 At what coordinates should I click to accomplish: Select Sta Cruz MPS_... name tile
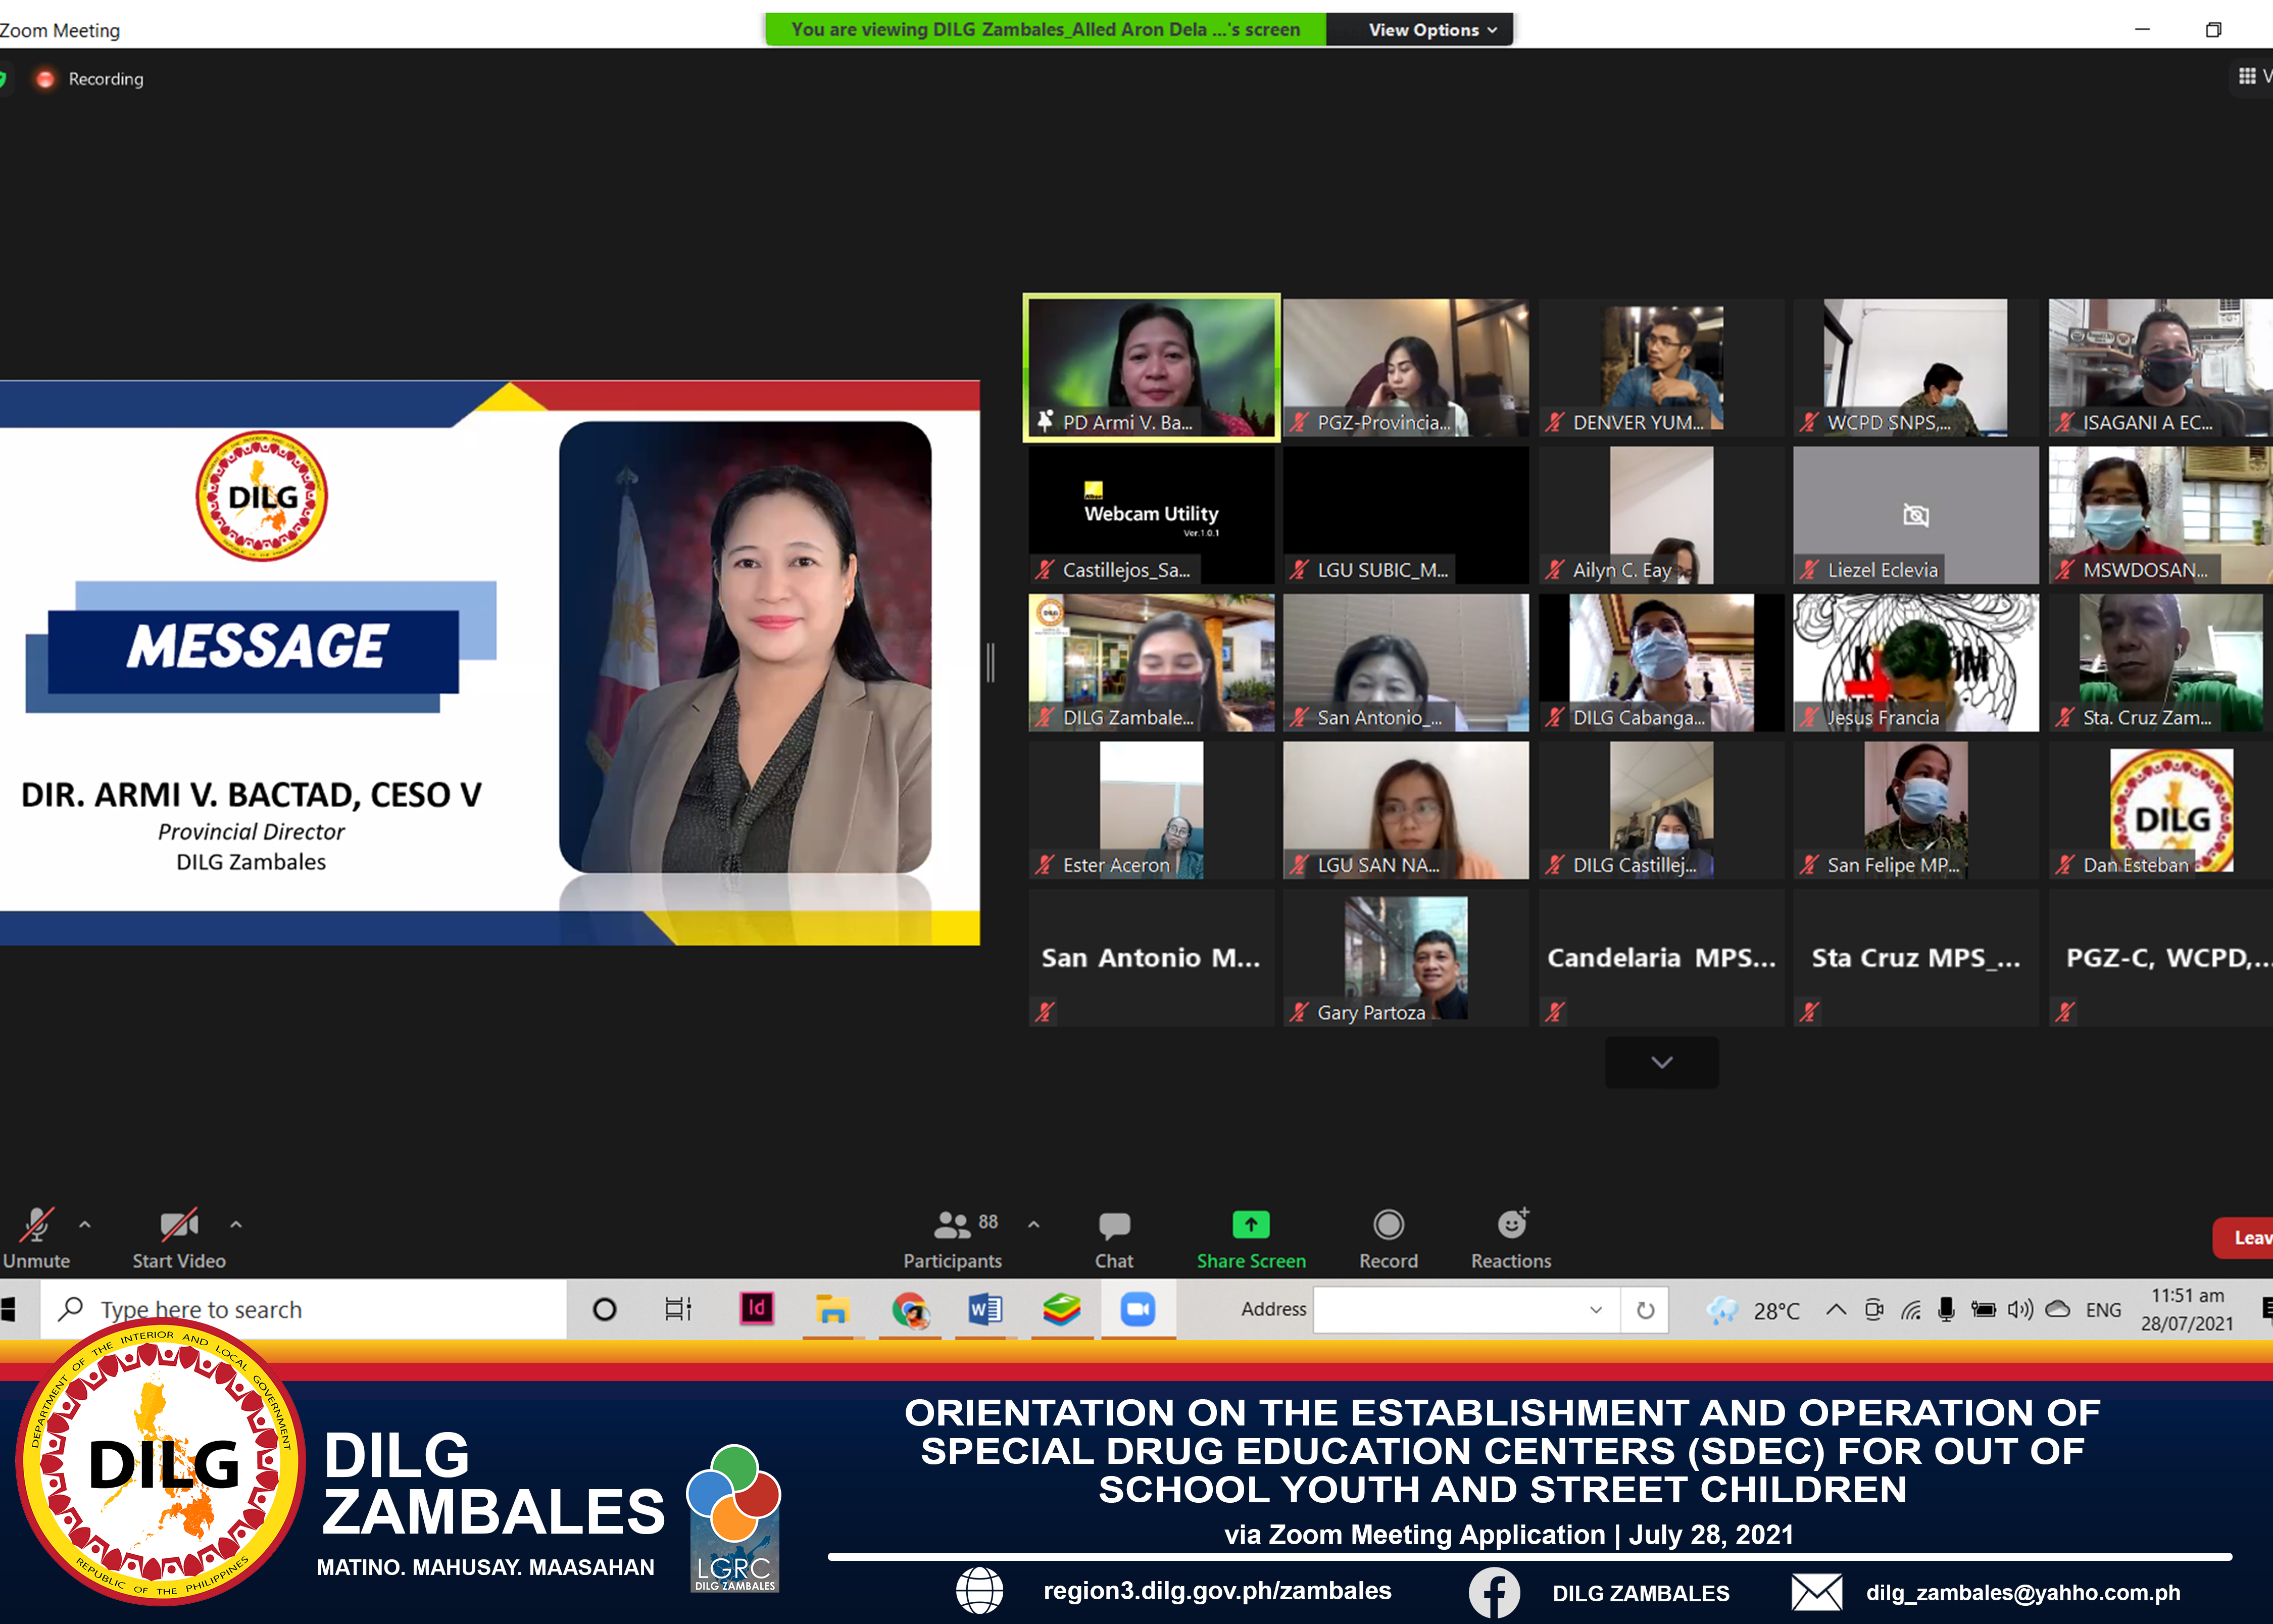[1916, 958]
